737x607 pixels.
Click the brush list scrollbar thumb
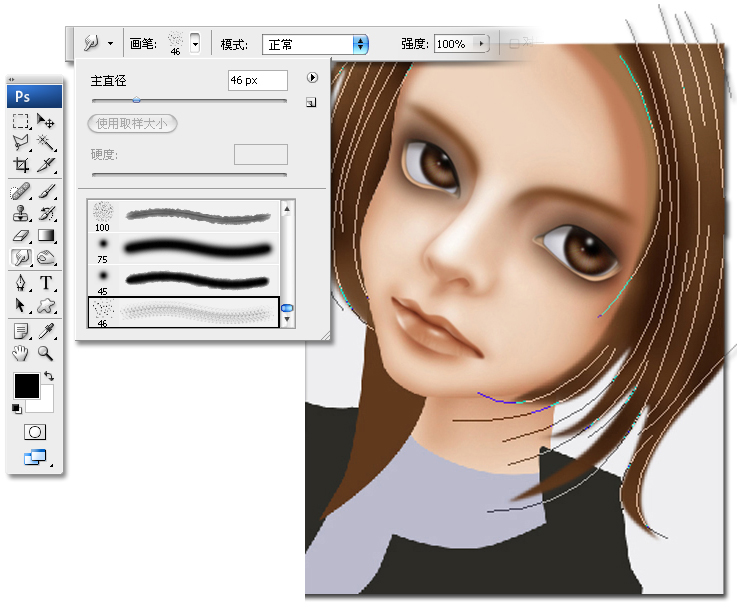tap(287, 308)
